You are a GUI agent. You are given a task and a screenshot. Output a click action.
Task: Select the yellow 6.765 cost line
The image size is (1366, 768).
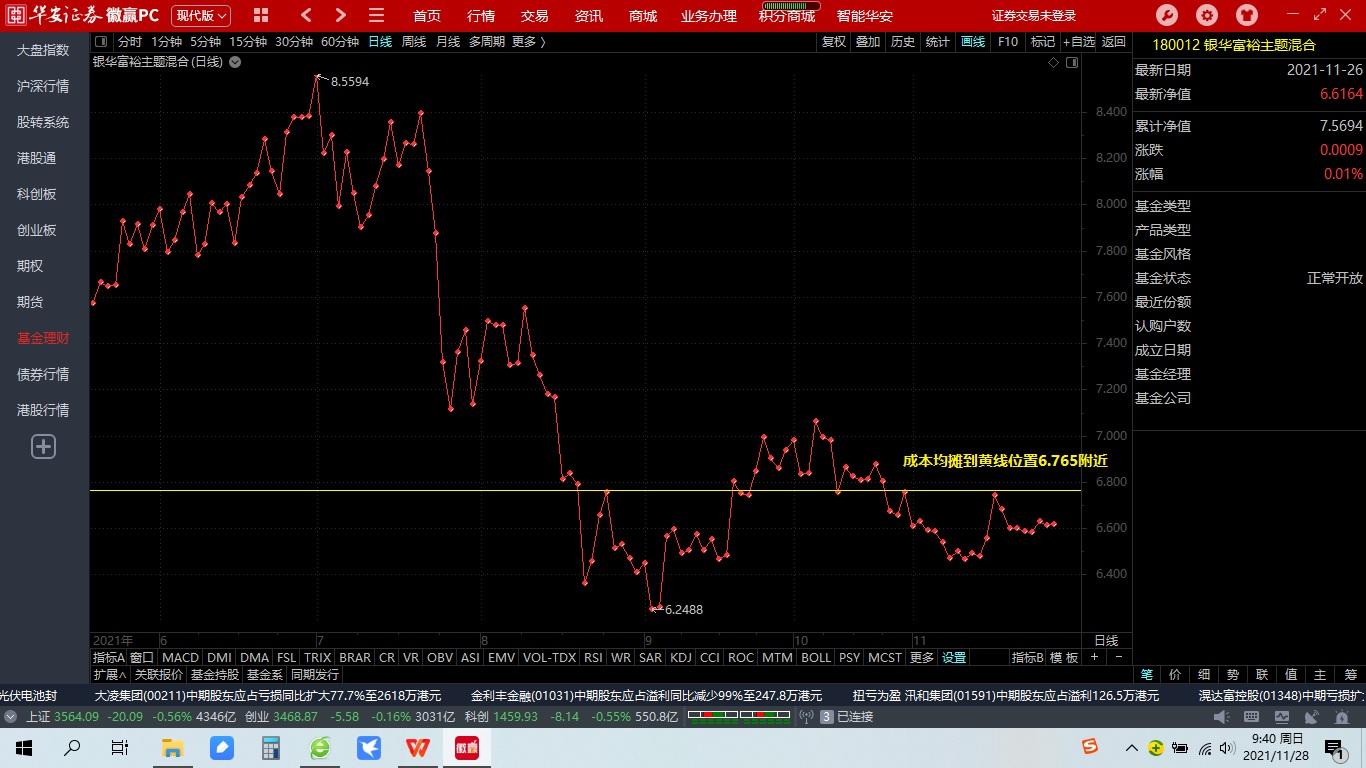tap(585, 490)
